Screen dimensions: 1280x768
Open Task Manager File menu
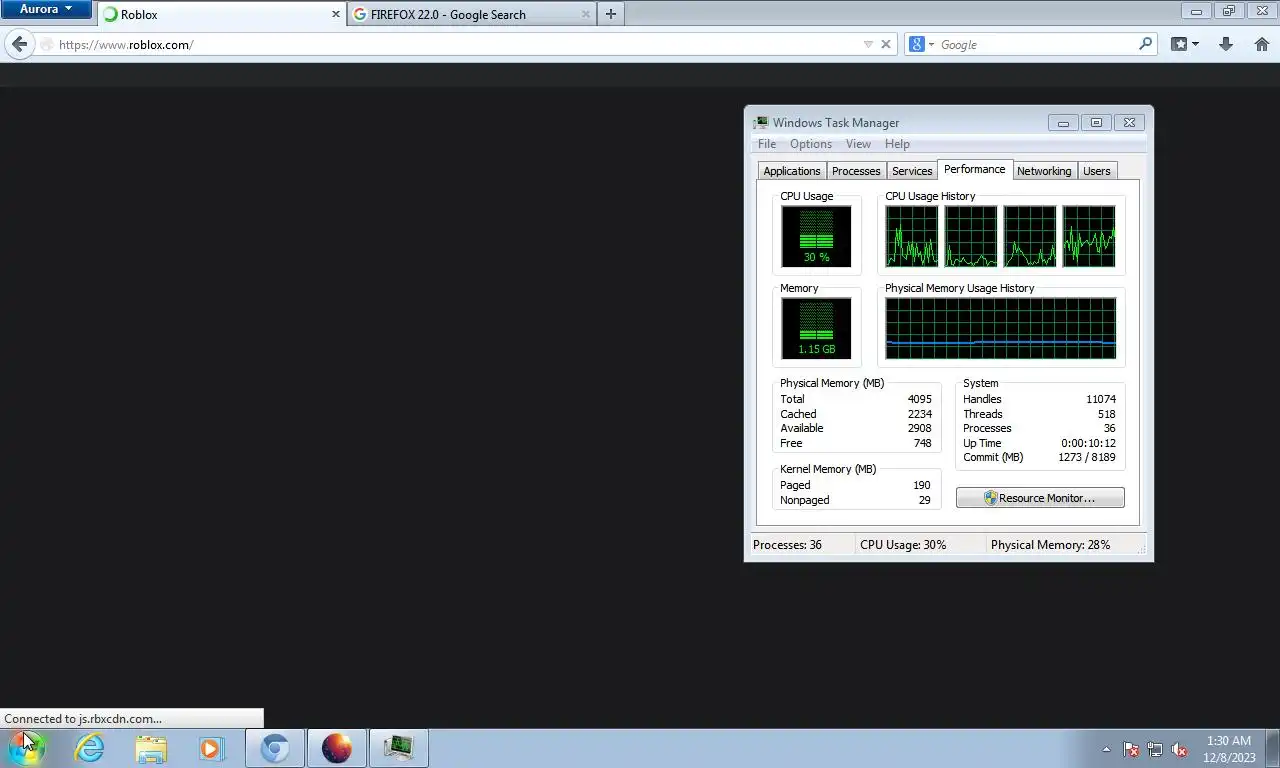pos(767,144)
